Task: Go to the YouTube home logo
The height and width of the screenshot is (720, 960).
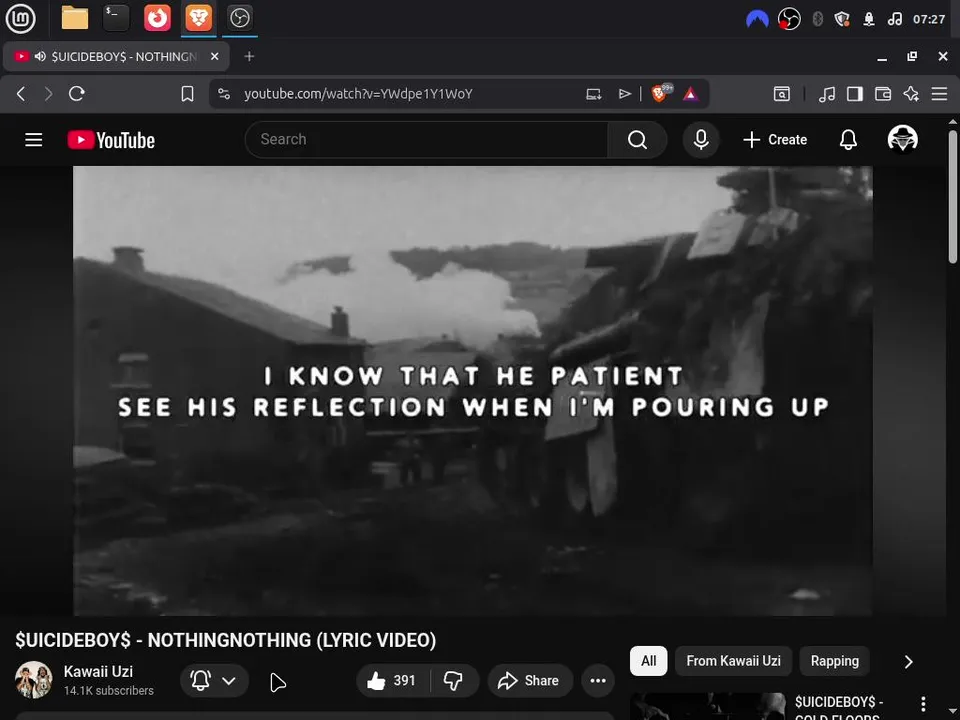Action: [111, 140]
